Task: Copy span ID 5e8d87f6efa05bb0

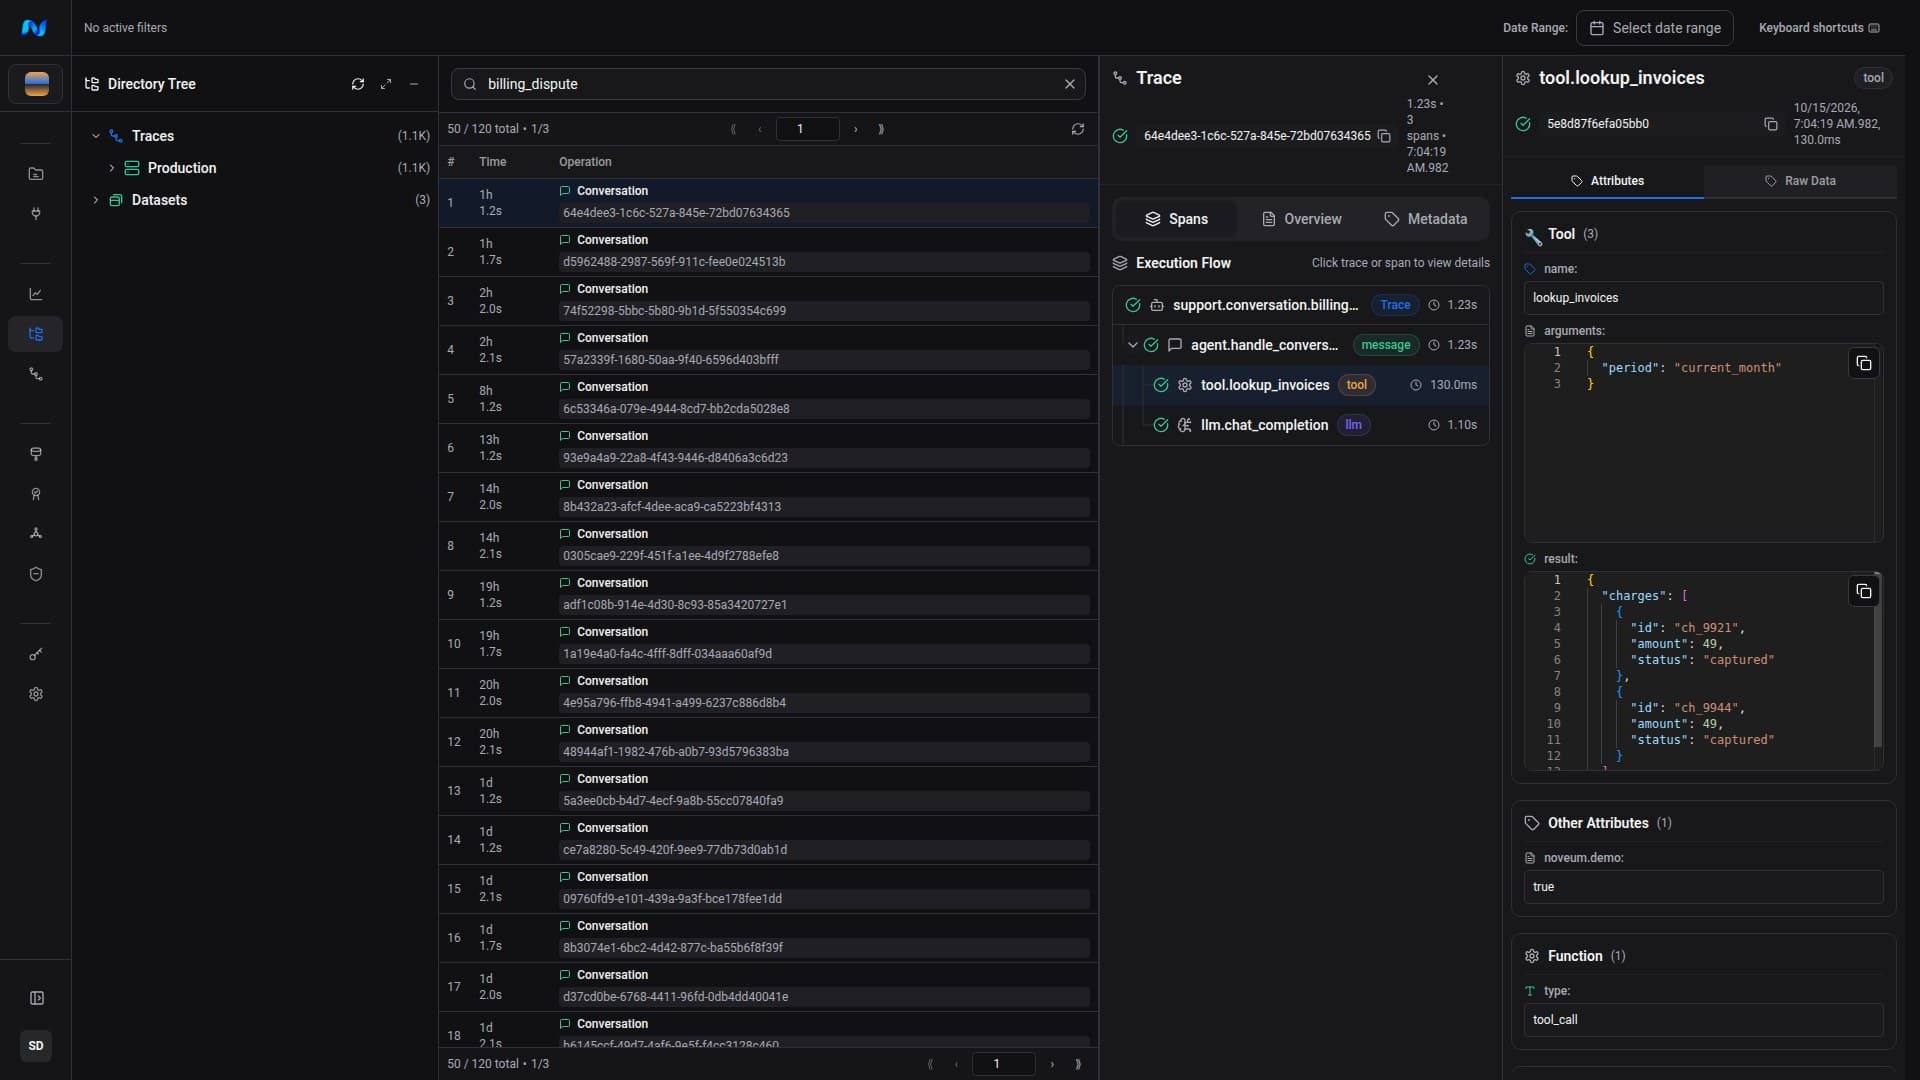Action: click(x=1770, y=124)
